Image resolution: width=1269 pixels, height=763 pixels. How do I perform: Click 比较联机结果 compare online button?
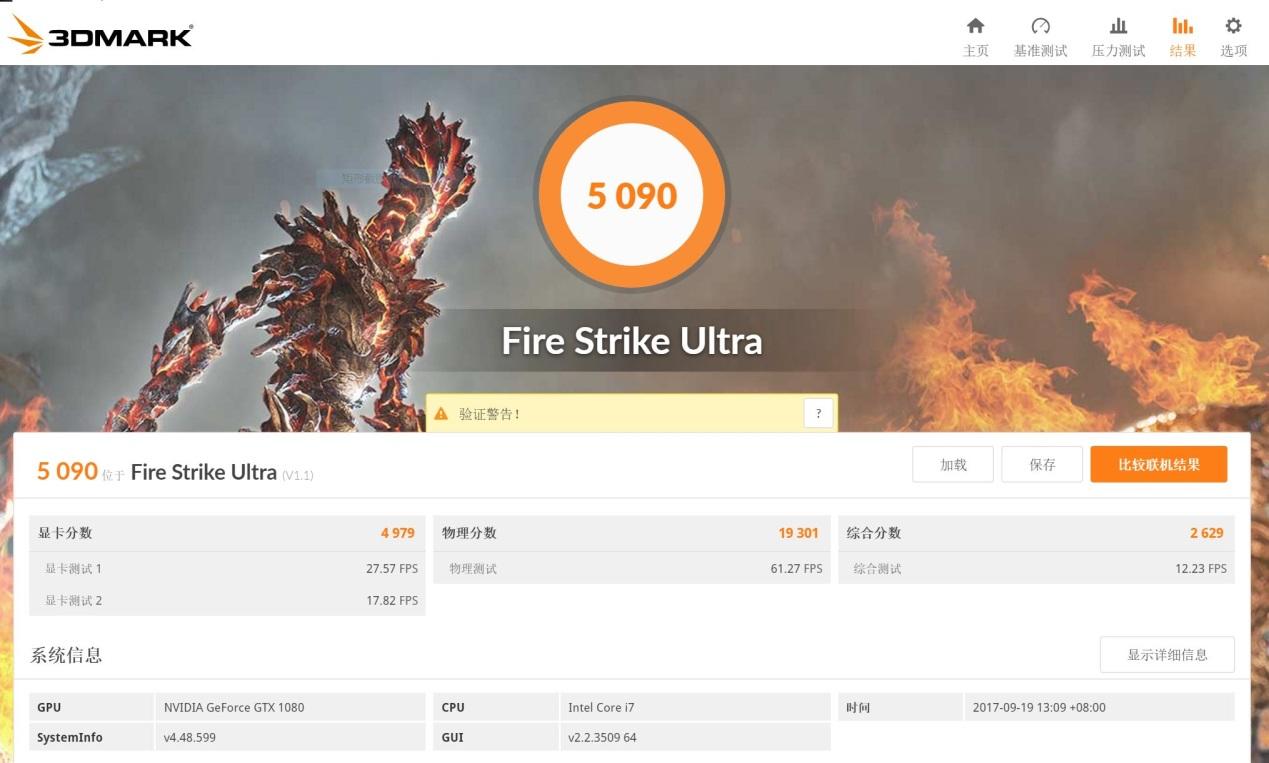click(1158, 464)
